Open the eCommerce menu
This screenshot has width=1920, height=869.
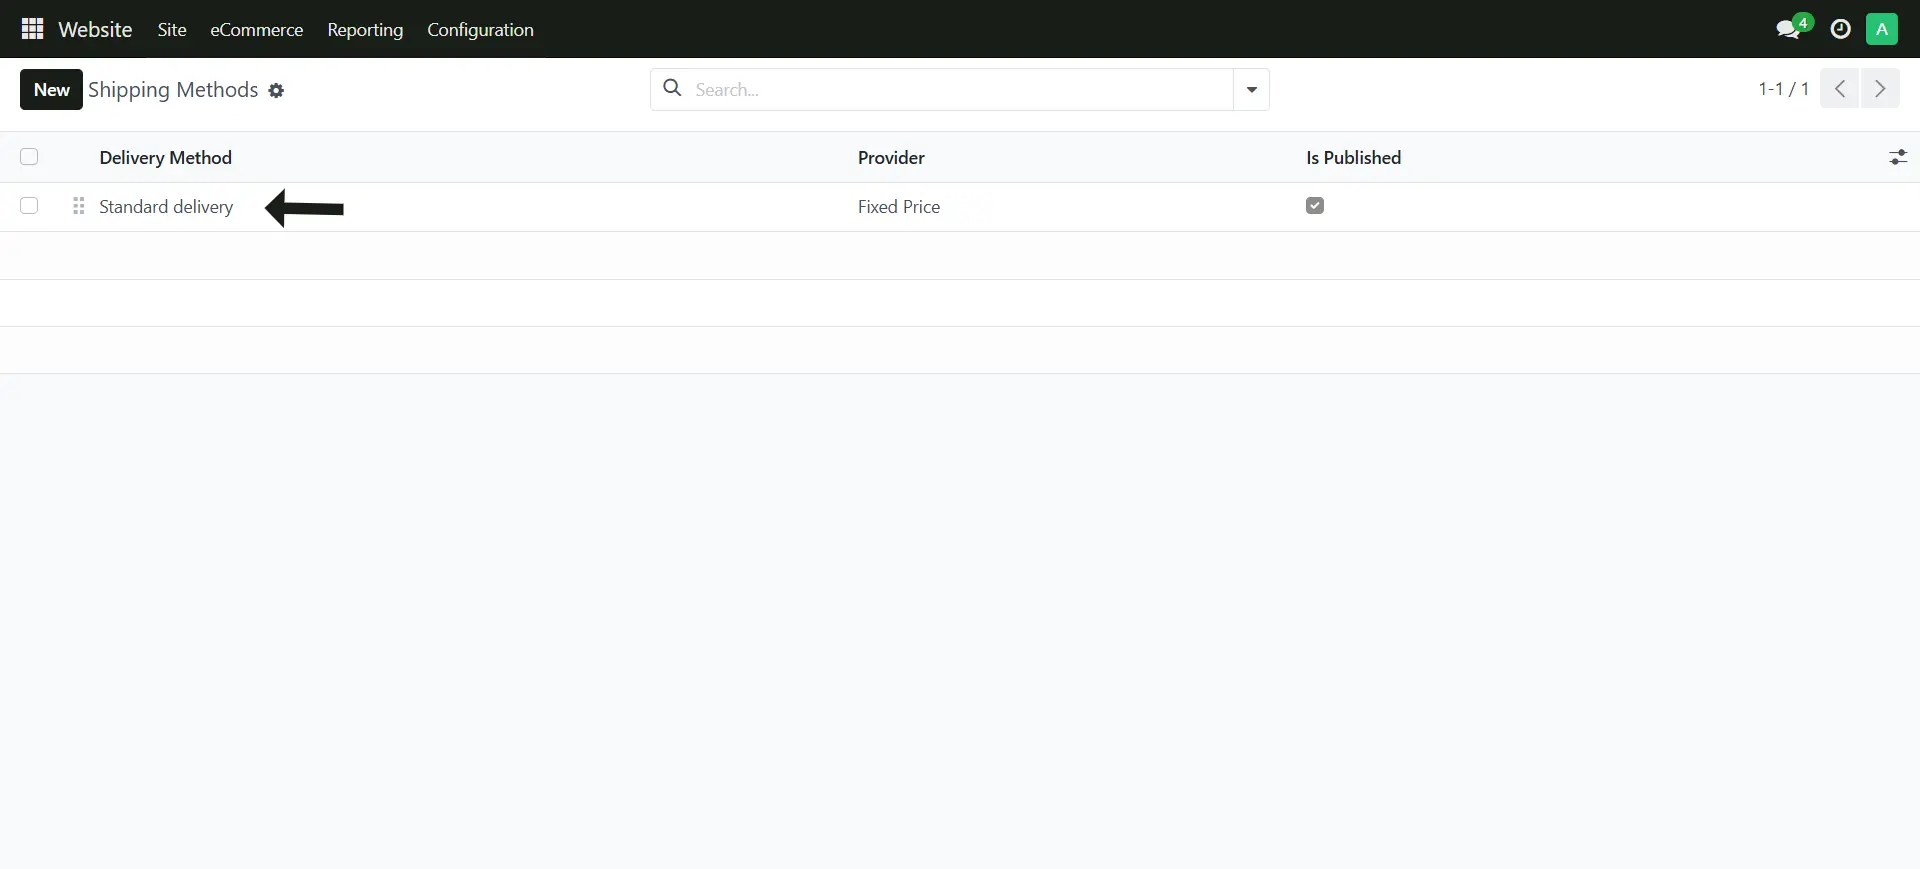pos(256,30)
